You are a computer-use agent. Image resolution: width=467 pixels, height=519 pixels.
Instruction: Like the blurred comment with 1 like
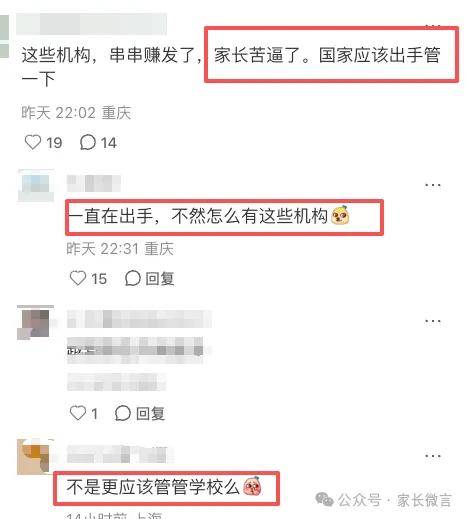[x=78, y=413]
